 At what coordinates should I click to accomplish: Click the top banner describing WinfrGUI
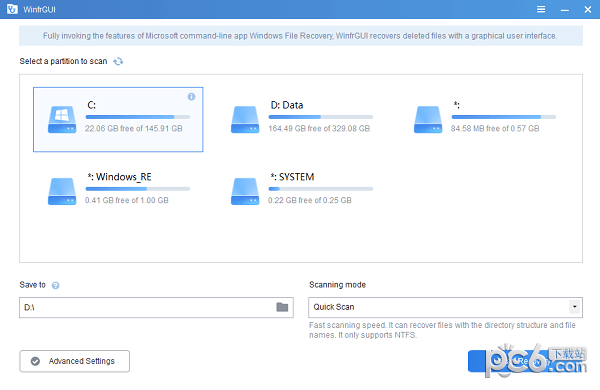301,36
